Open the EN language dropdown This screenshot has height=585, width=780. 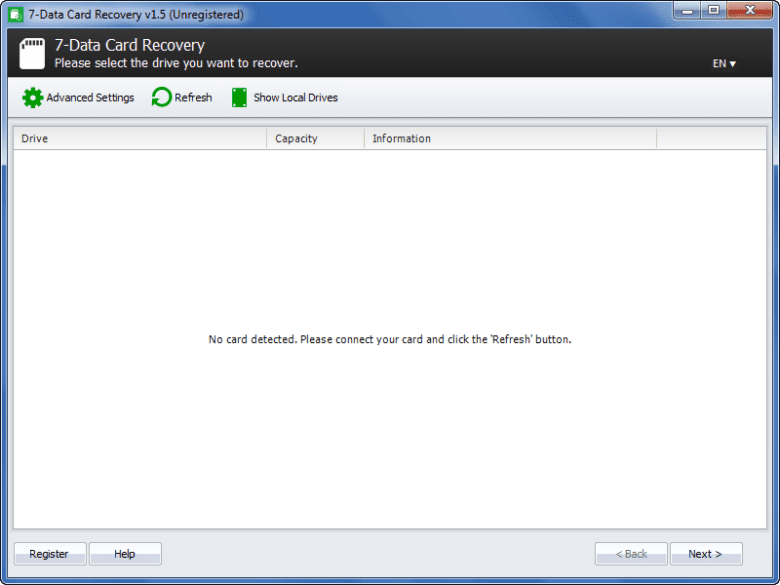(x=724, y=64)
